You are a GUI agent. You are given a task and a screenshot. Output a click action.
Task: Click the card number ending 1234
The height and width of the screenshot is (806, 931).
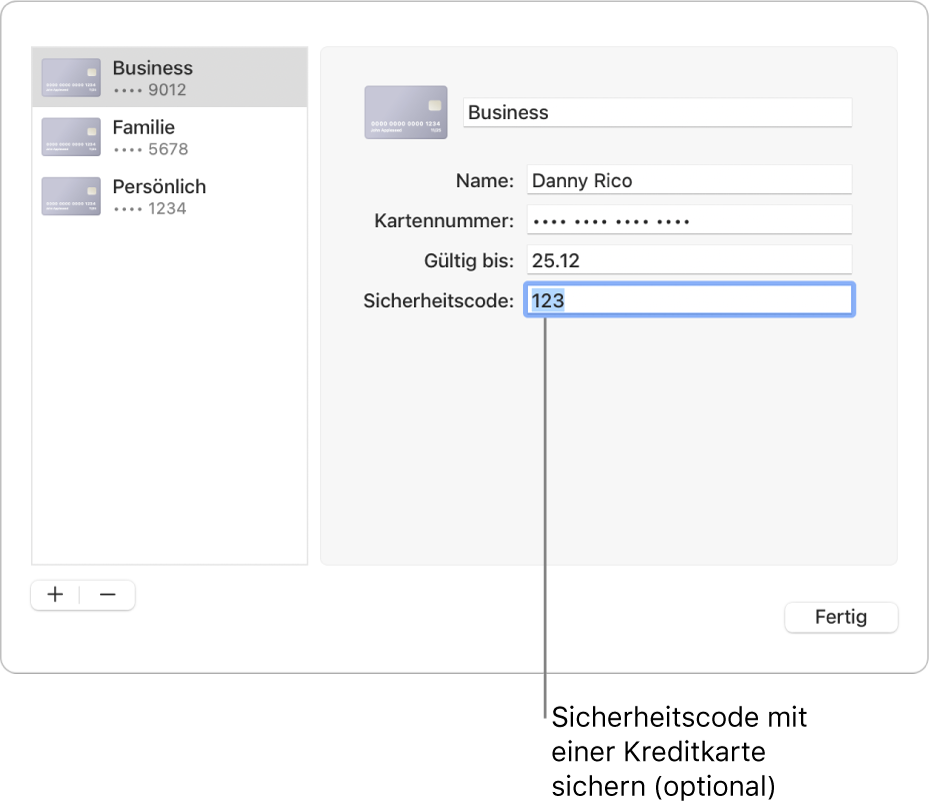(x=151, y=208)
